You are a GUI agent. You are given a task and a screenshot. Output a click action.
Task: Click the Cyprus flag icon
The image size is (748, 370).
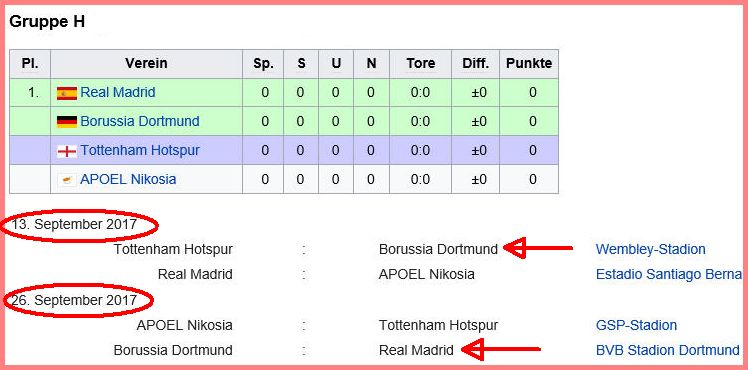click(x=67, y=180)
